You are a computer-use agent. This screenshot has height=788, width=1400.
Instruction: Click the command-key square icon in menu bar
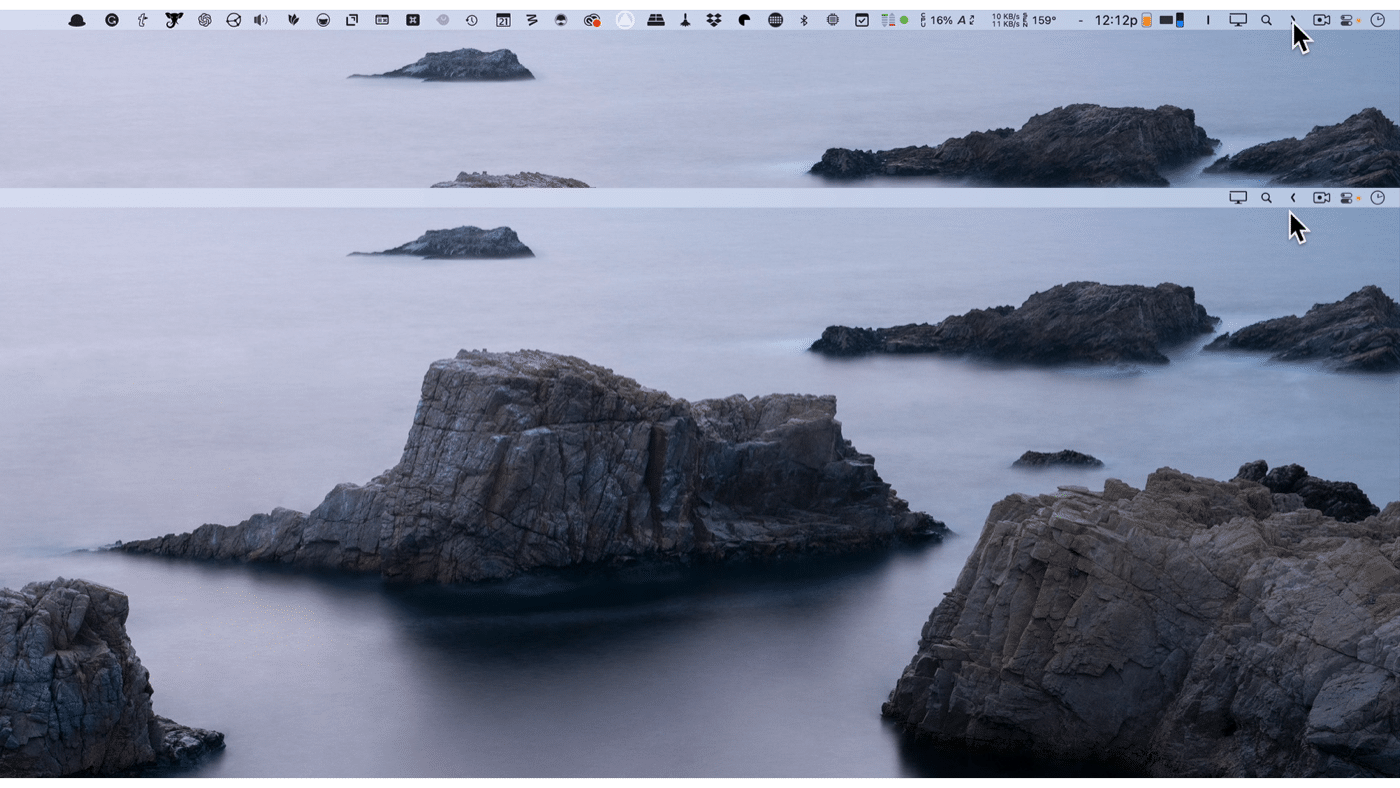413,20
